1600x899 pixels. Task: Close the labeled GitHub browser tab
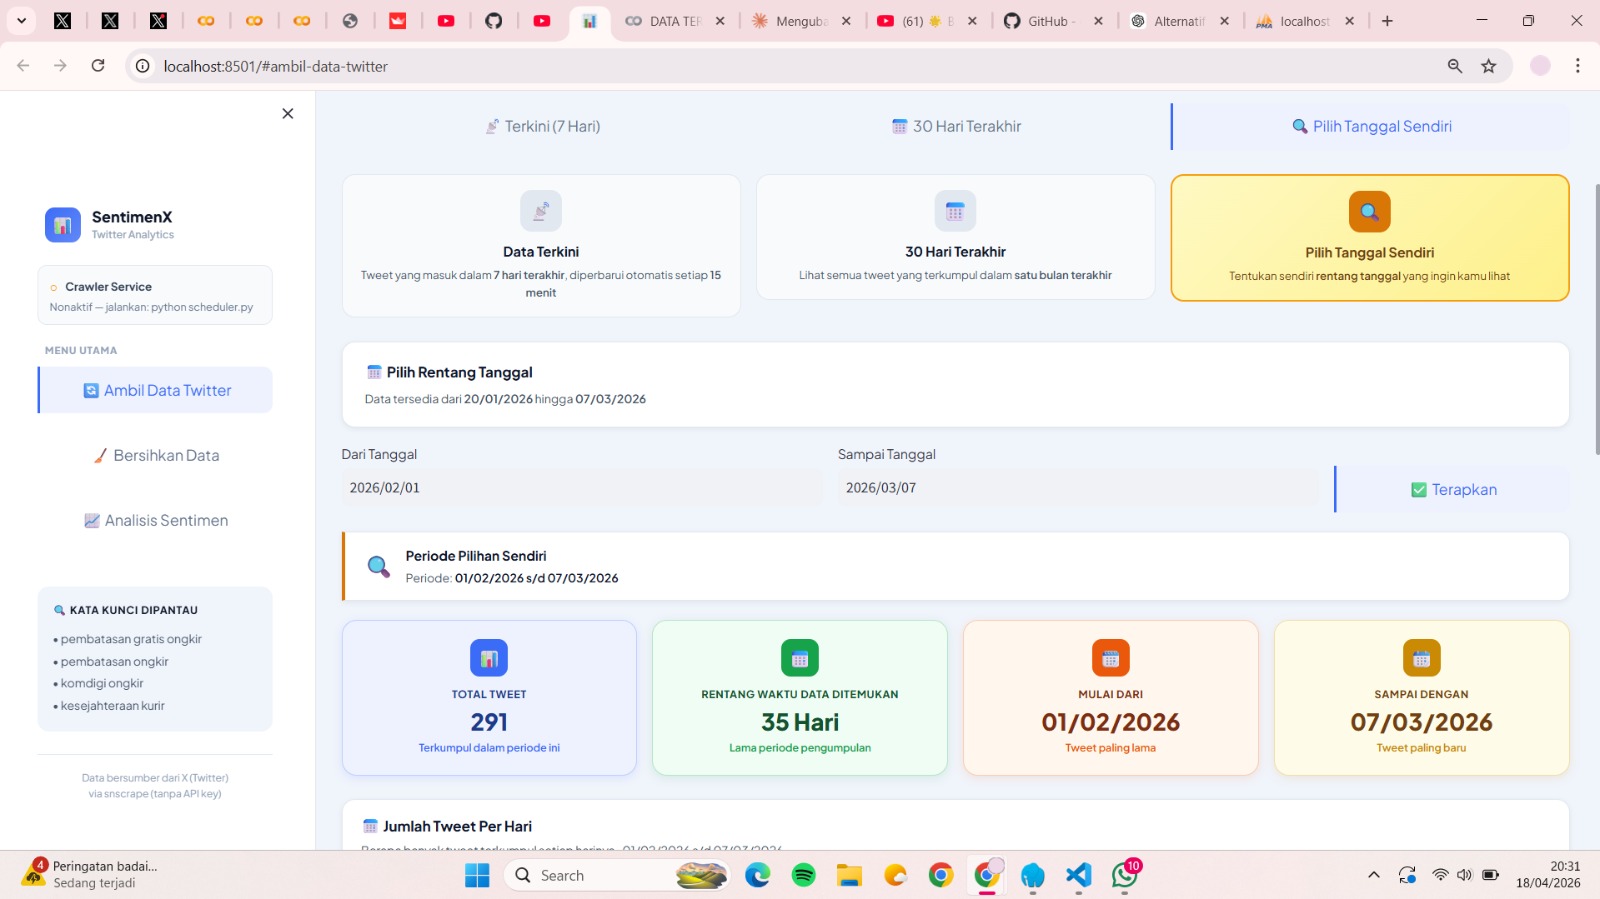click(1098, 21)
